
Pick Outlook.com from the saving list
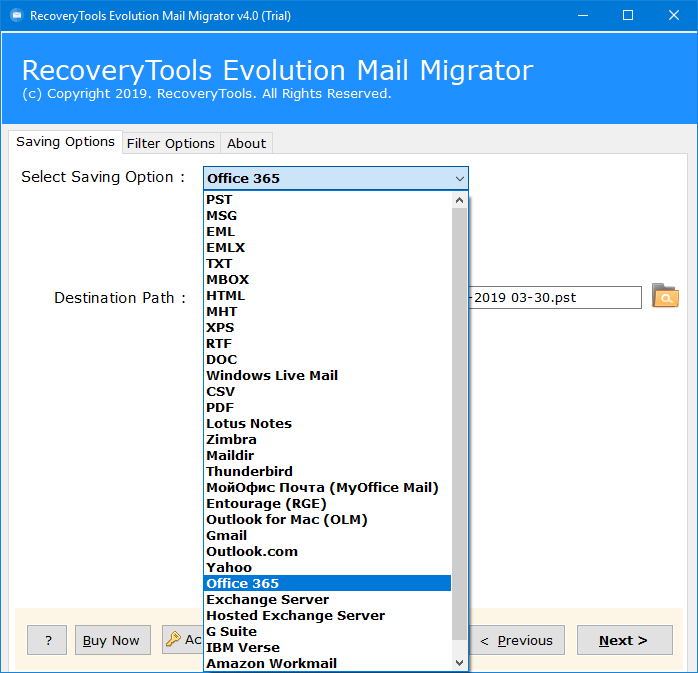pos(327,552)
